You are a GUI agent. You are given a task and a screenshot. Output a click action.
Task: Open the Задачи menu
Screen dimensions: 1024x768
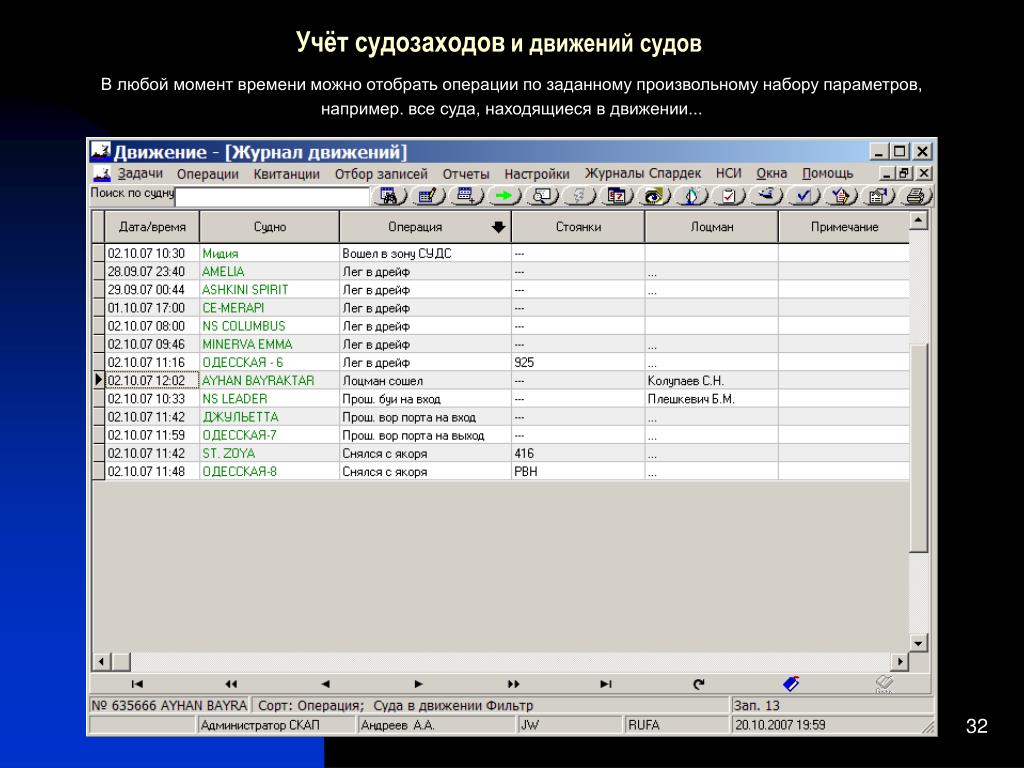140,174
